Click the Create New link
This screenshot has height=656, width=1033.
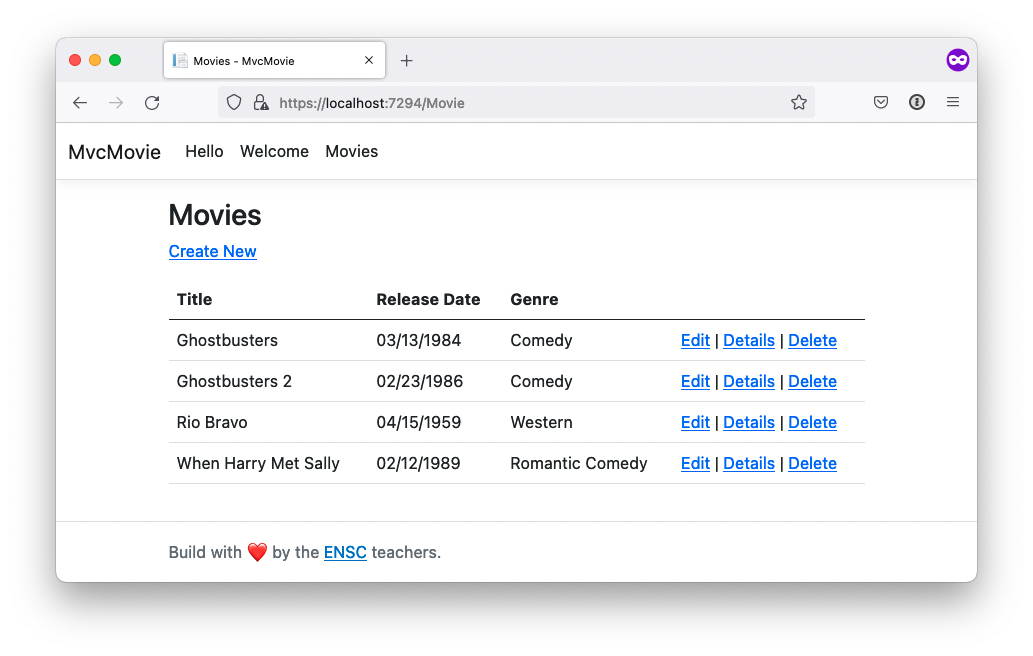coord(212,252)
